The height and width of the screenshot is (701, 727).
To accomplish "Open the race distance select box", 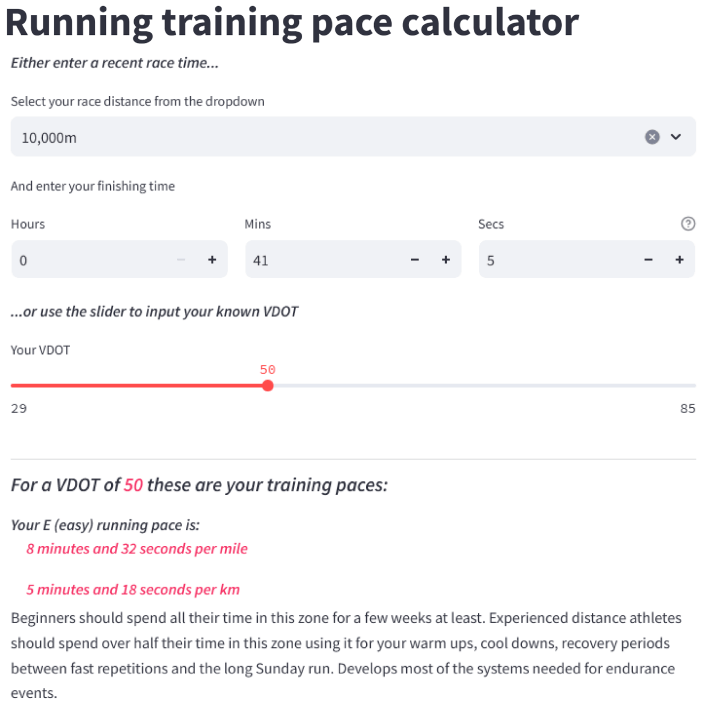I will click(x=320, y=137).
